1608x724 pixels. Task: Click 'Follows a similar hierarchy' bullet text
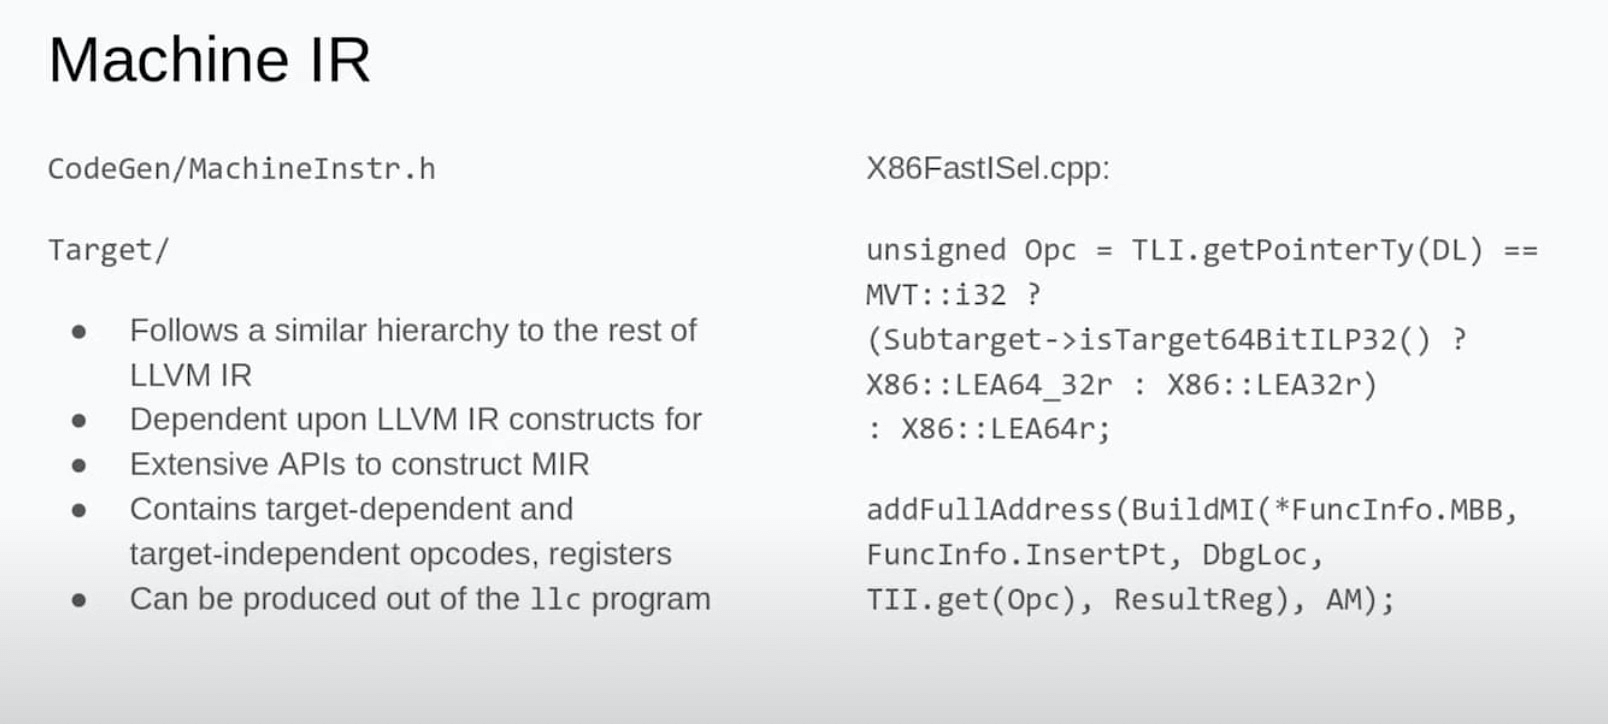pos(412,331)
